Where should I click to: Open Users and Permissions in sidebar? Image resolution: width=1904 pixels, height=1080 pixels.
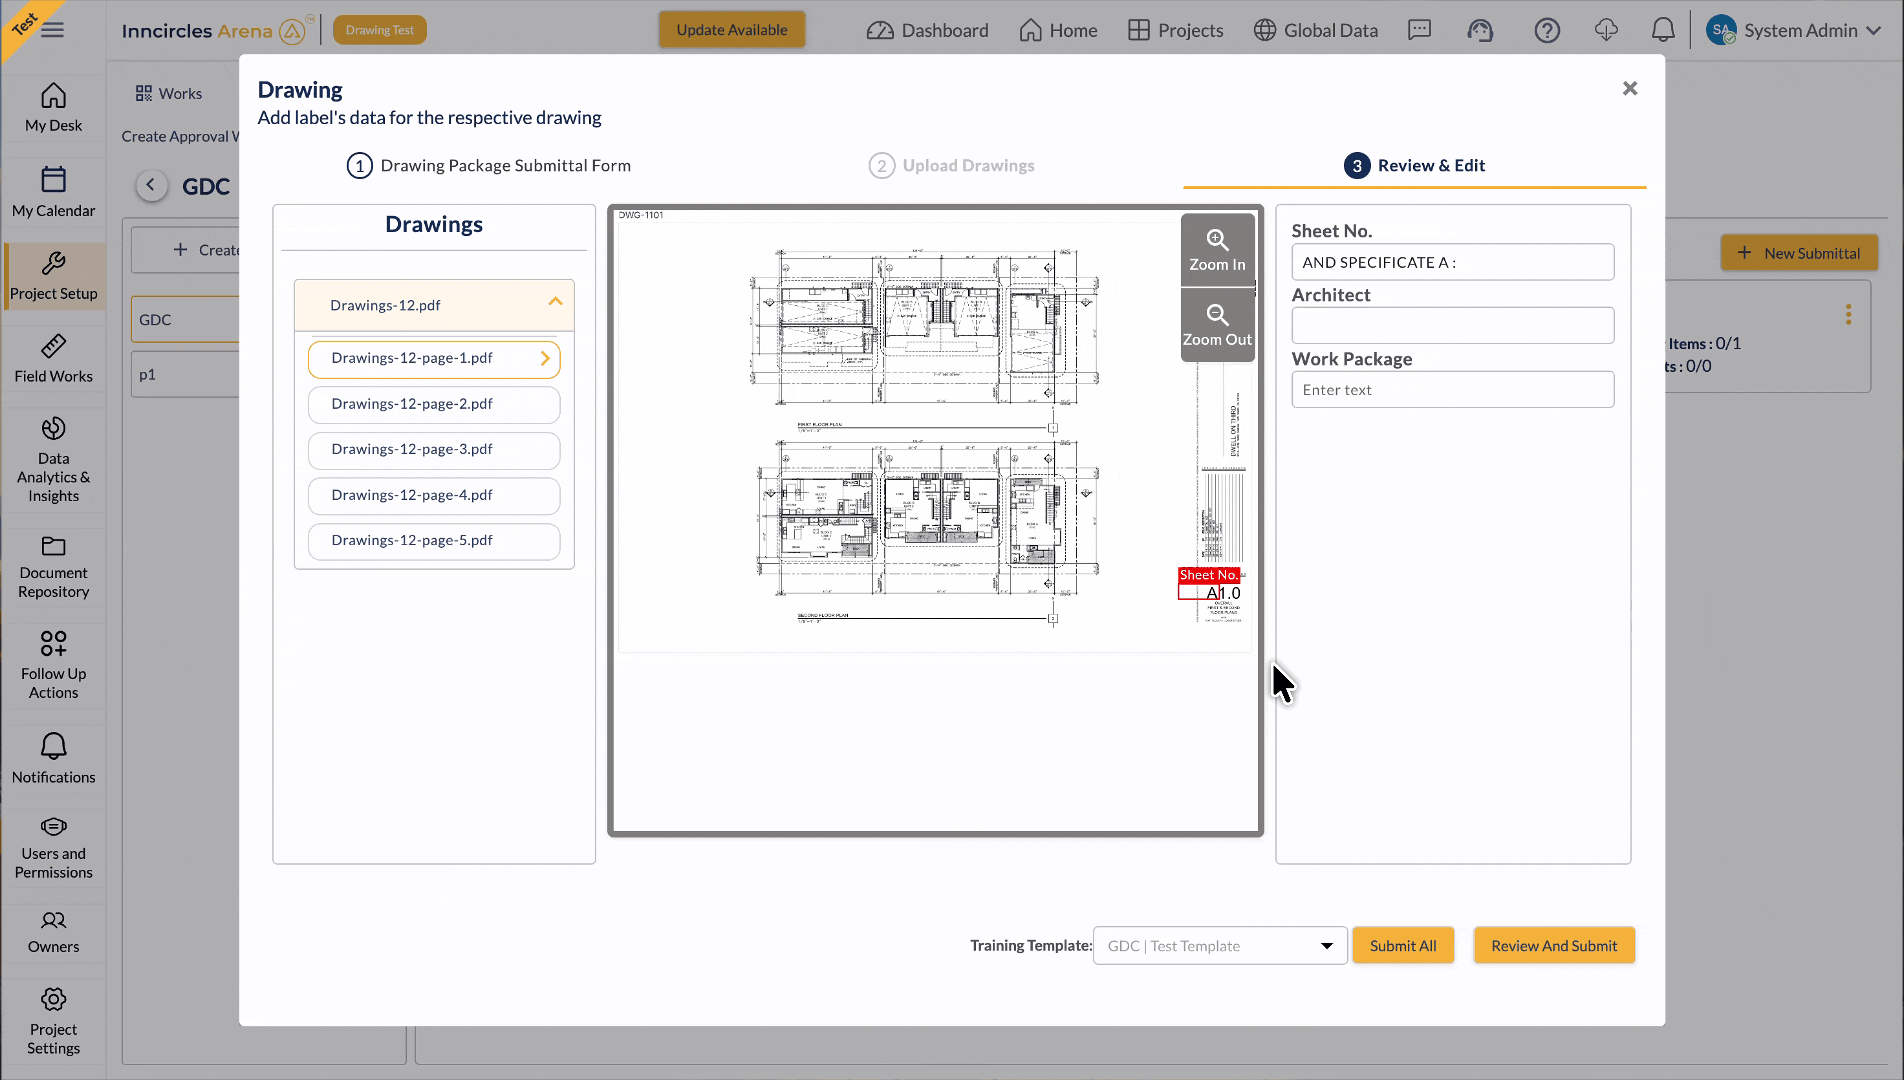pos(54,848)
